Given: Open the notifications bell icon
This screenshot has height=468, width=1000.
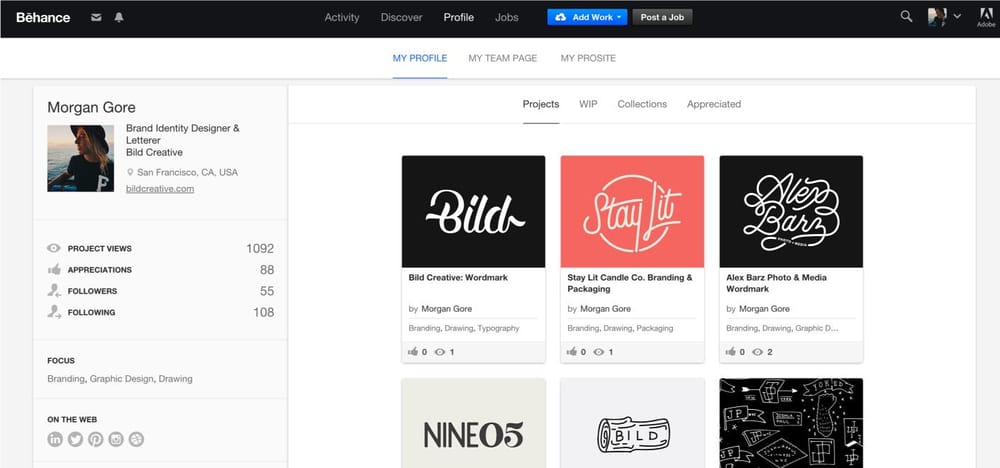Looking at the screenshot, I should point(119,17).
